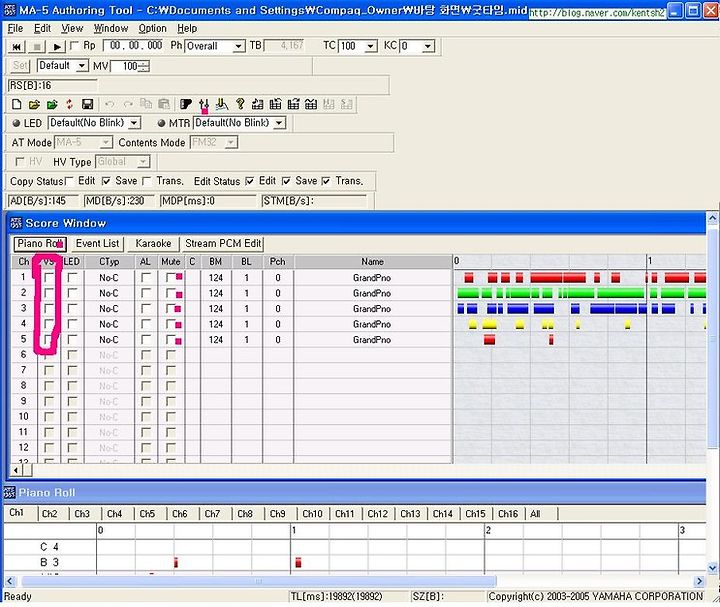Screen dimensions: 720x607
Task: Open the View menu
Action: [73, 28]
